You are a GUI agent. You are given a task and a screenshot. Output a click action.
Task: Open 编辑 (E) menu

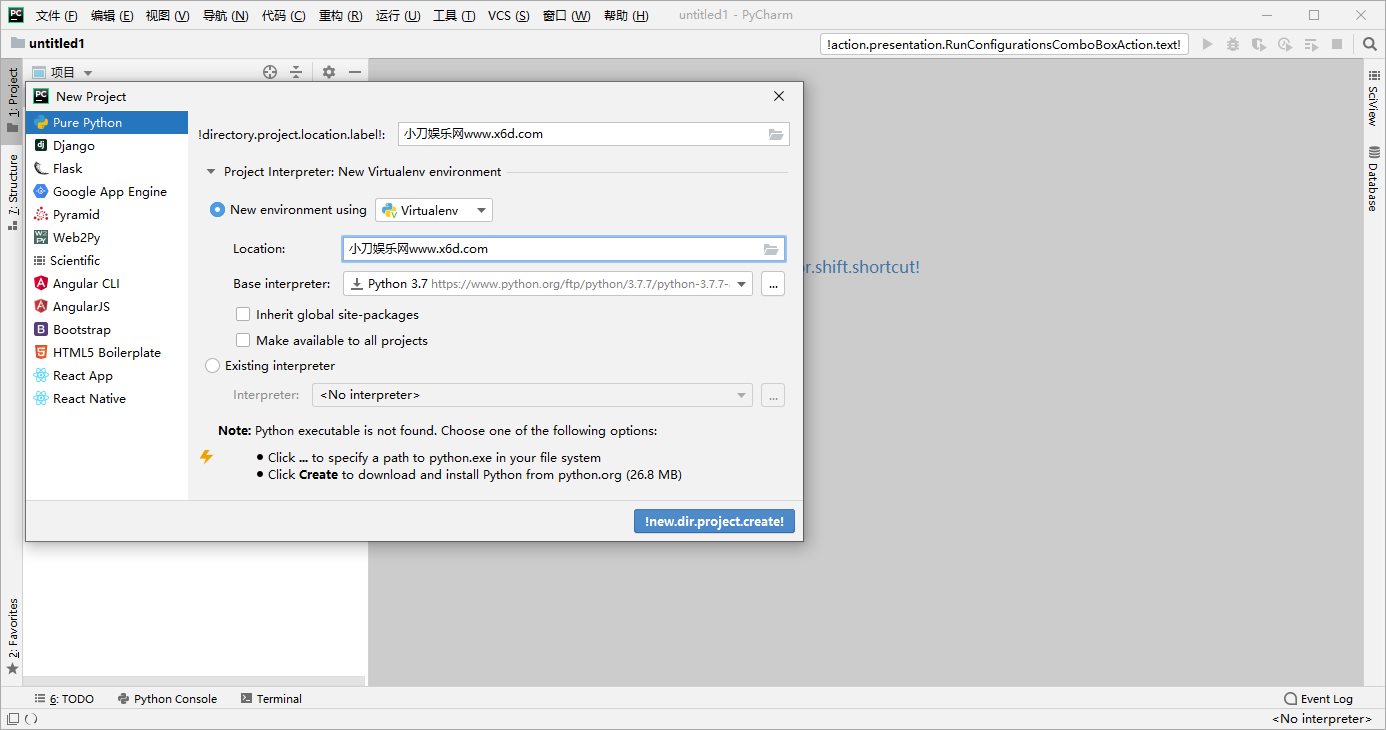(112, 16)
